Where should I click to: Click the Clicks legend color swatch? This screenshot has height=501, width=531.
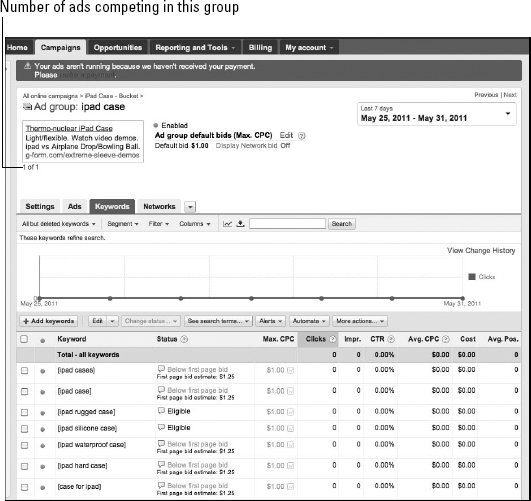(x=472, y=277)
